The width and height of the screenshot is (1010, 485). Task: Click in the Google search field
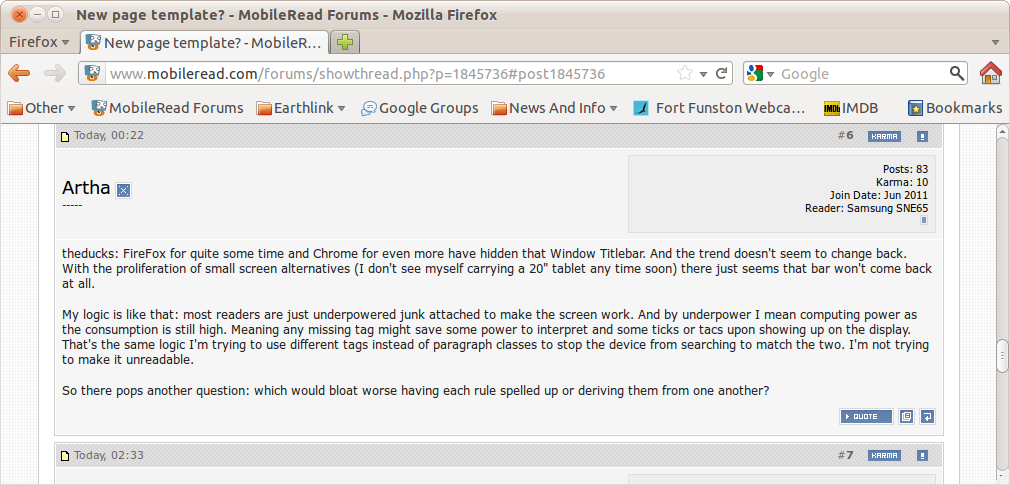coord(860,73)
